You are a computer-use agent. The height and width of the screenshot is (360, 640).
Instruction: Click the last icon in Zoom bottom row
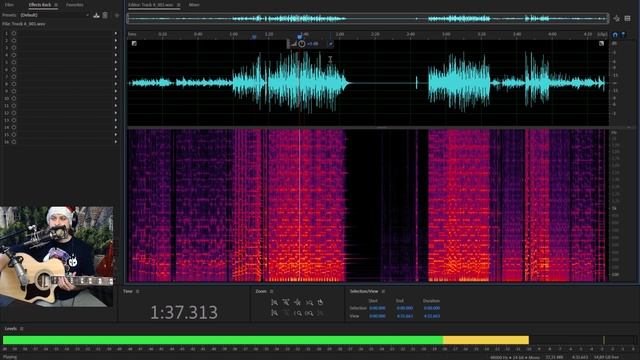[320, 313]
